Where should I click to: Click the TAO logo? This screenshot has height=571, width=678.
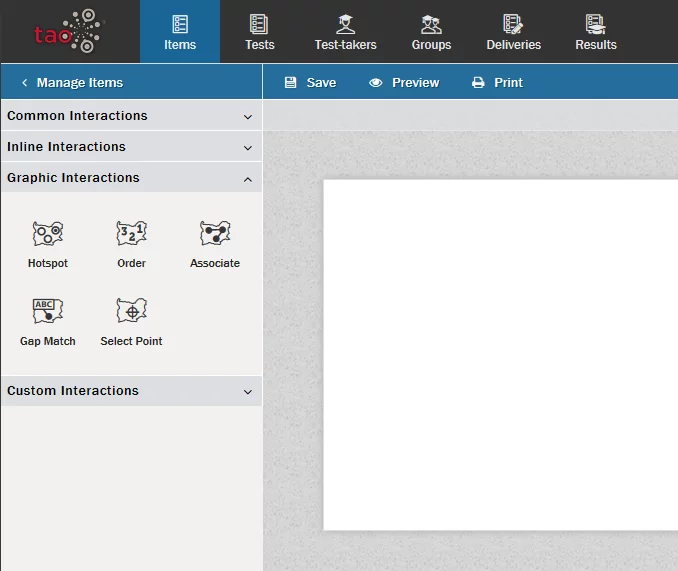[x=68, y=31]
